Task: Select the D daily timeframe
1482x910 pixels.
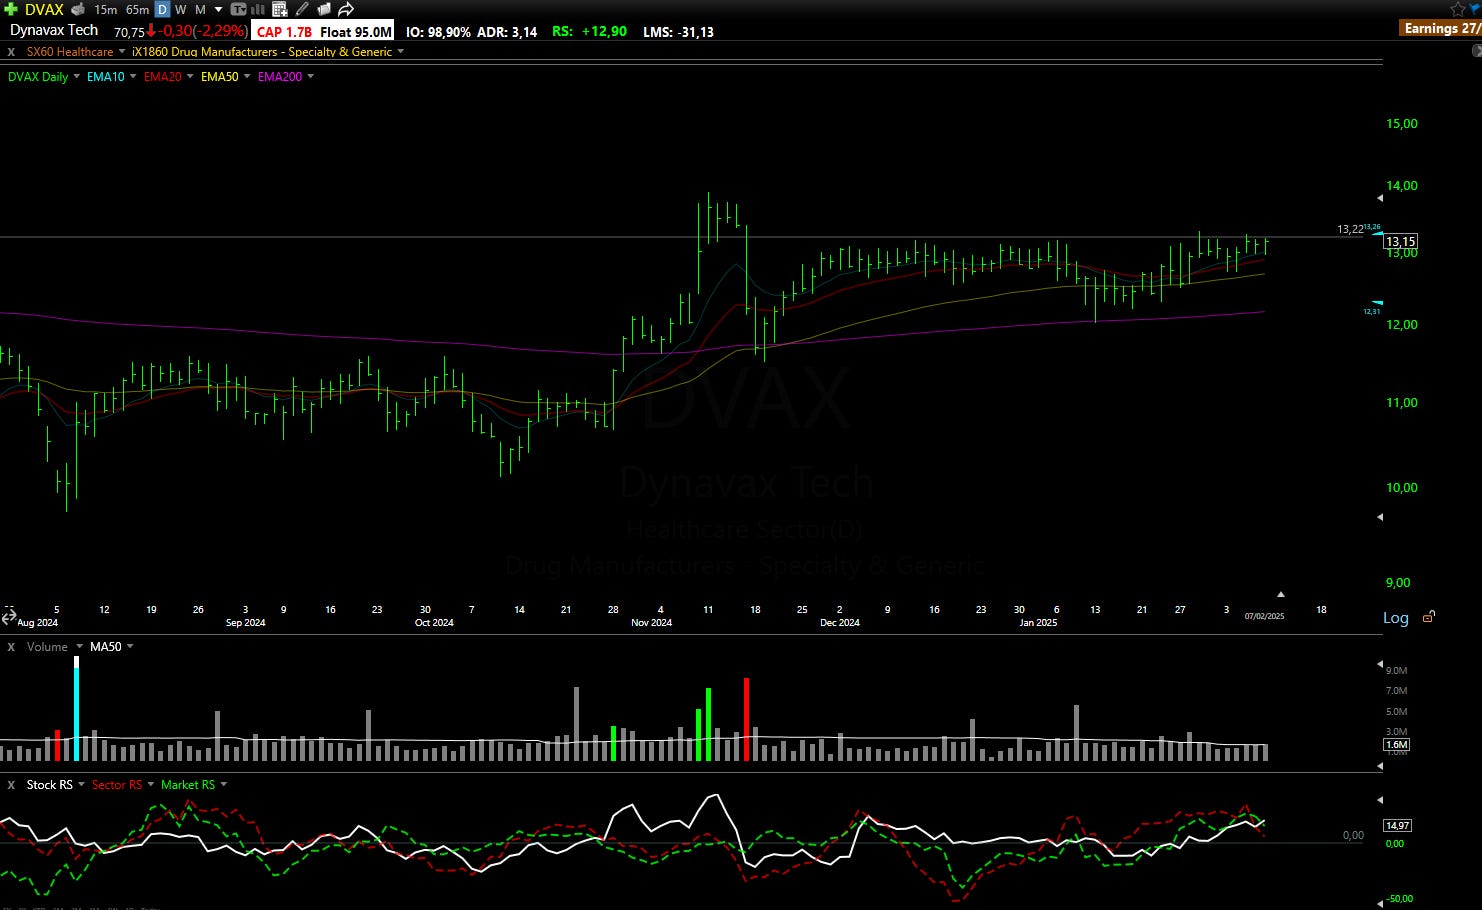Action: click(162, 9)
